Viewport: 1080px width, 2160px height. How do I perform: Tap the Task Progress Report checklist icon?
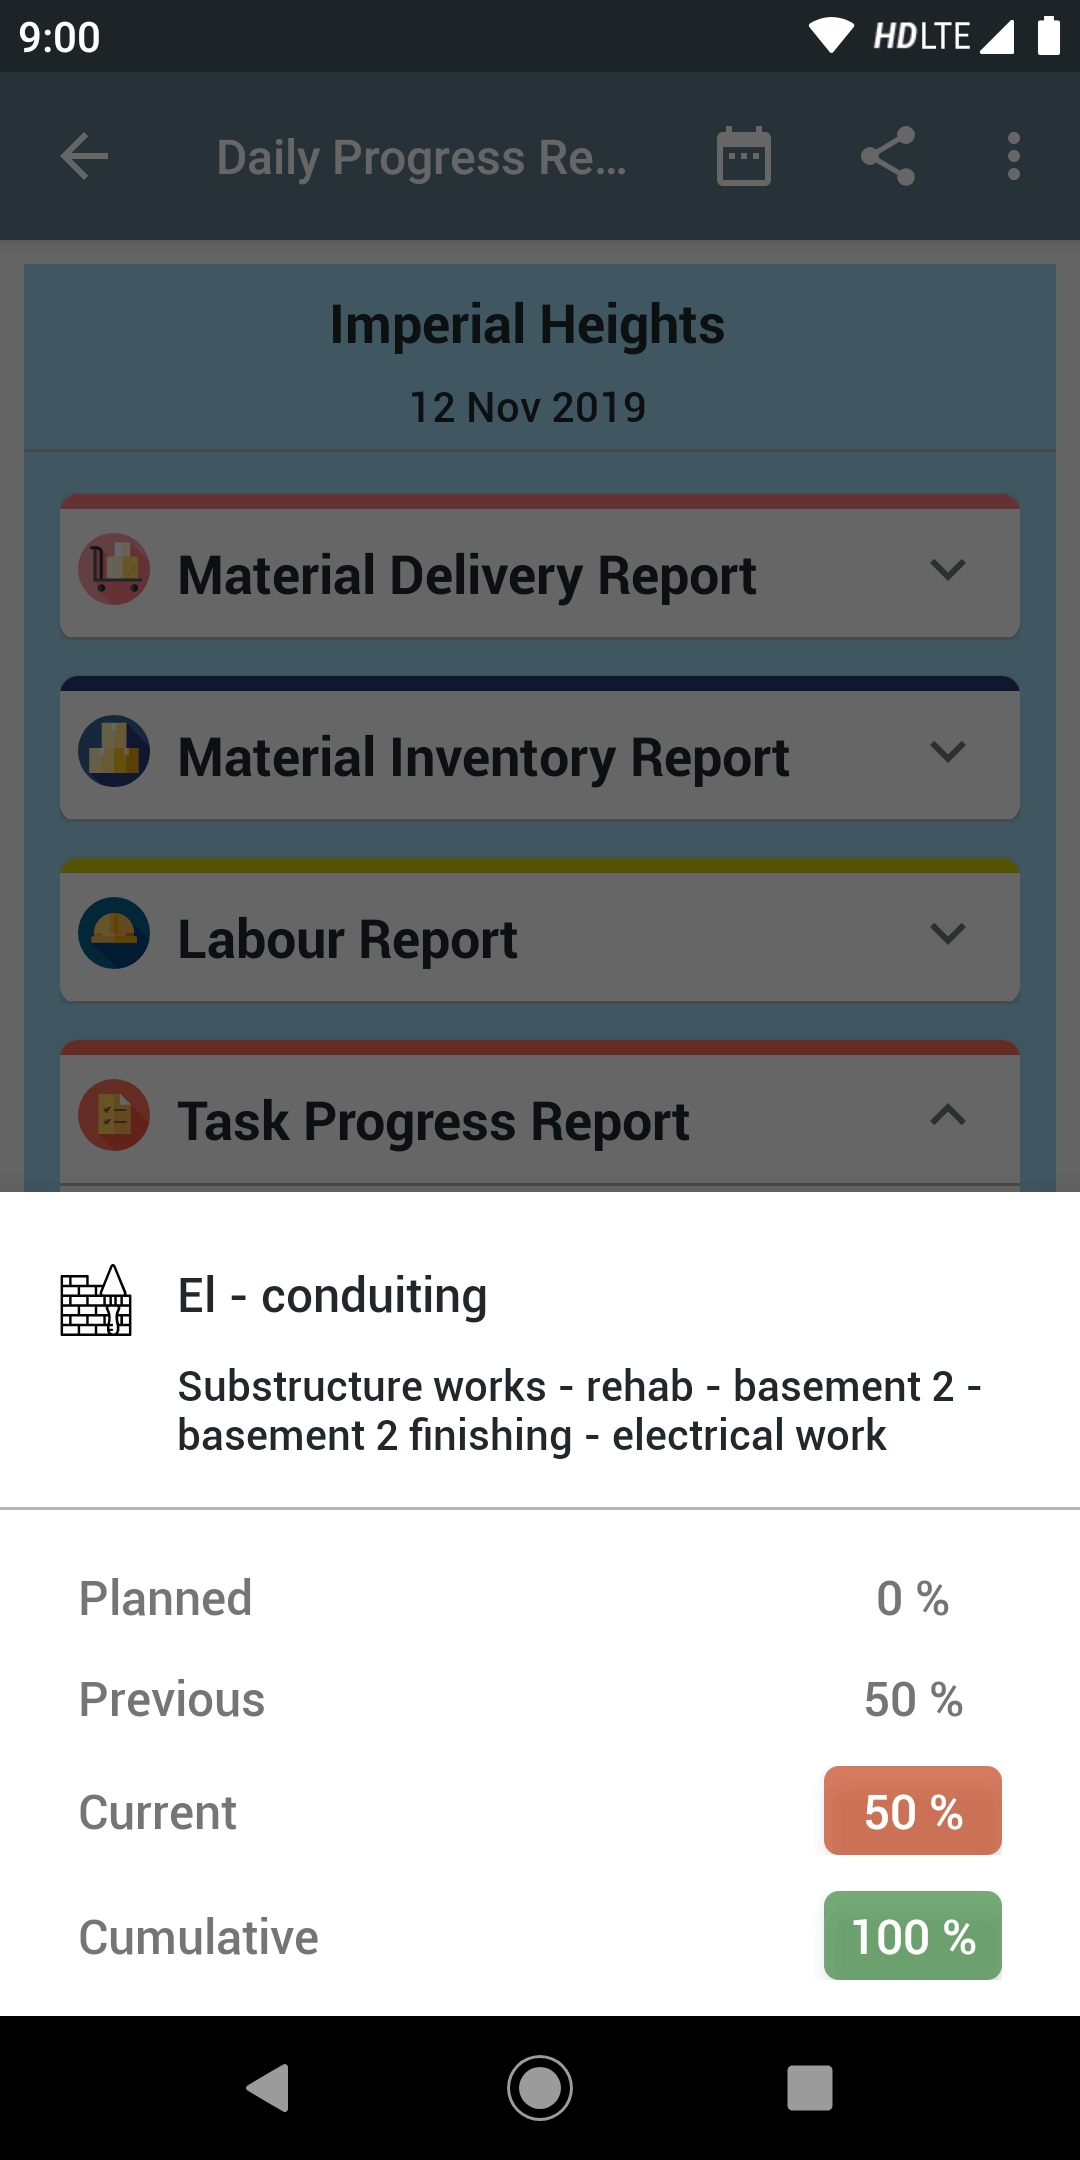114,1115
